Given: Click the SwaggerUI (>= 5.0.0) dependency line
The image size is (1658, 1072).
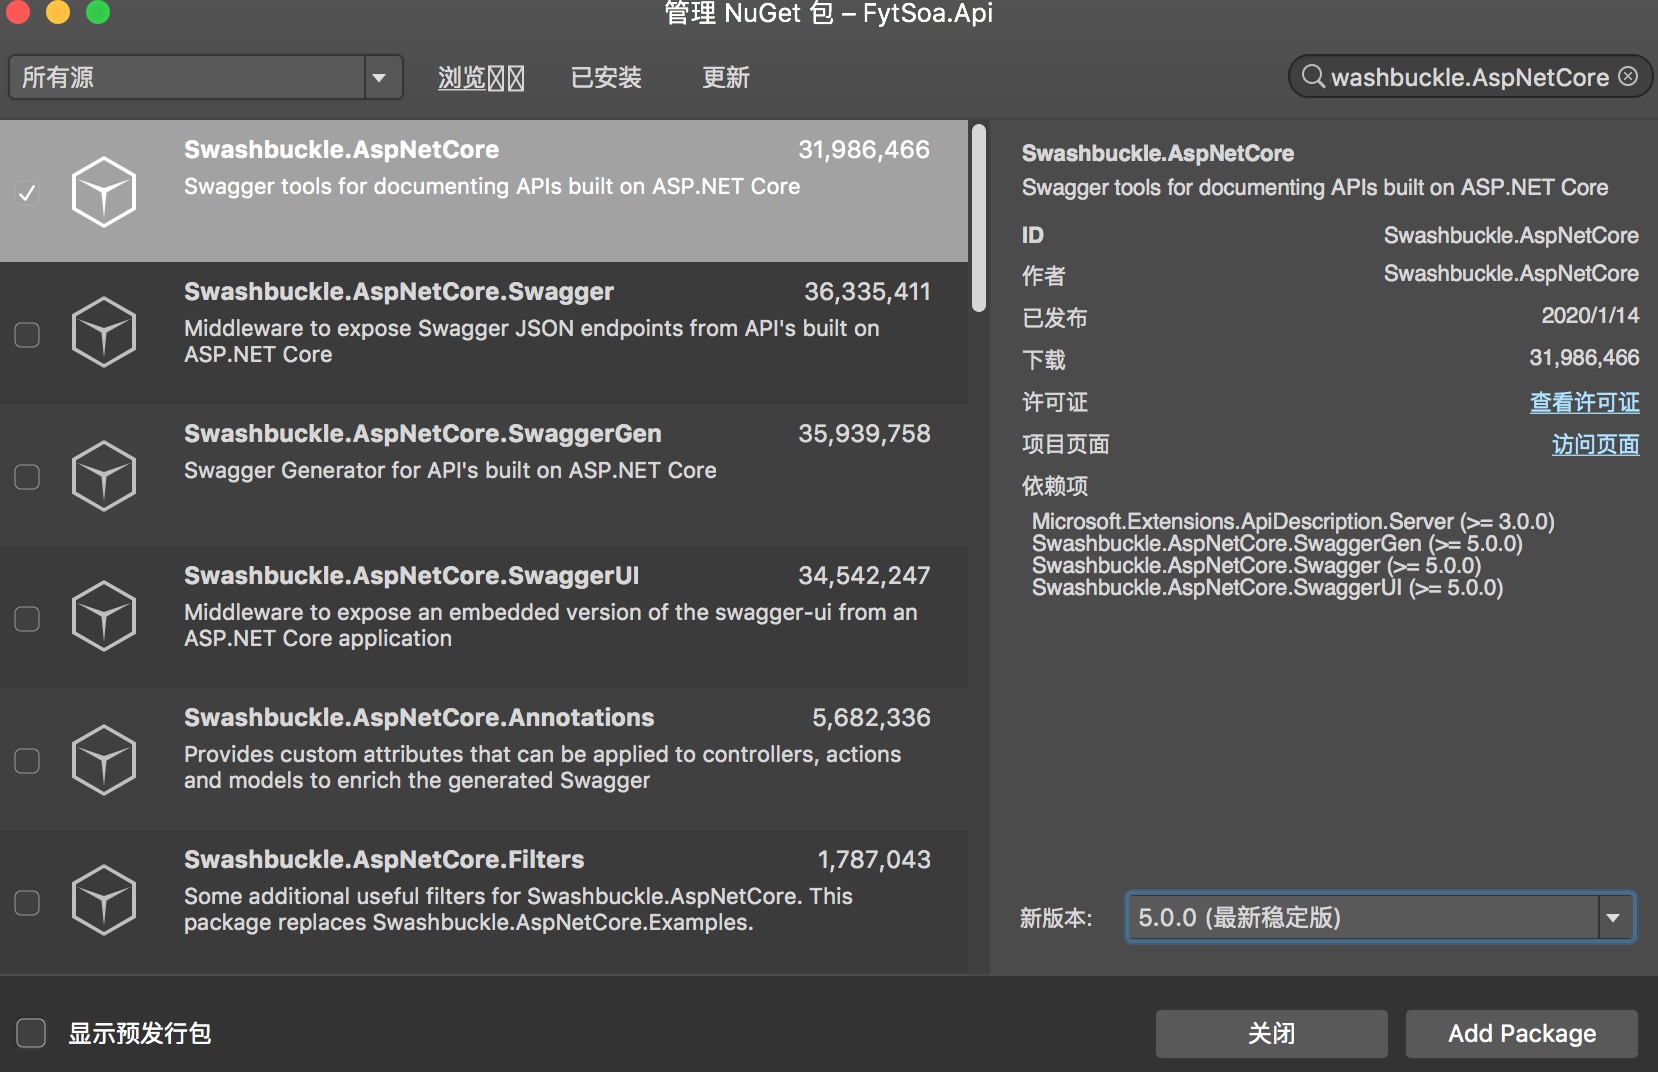Looking at the screenshot, I should pos(1267,587).
